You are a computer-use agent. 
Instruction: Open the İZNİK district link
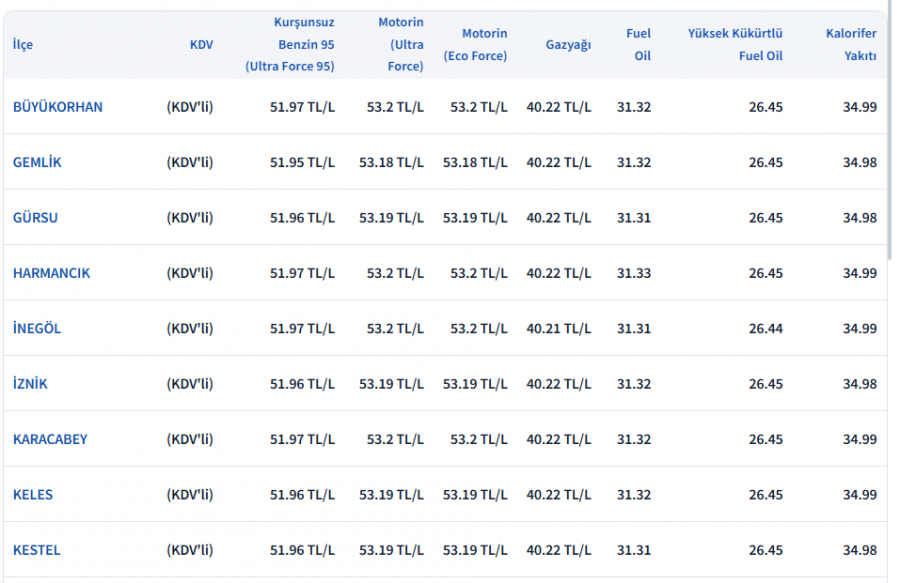pos(30,384)
